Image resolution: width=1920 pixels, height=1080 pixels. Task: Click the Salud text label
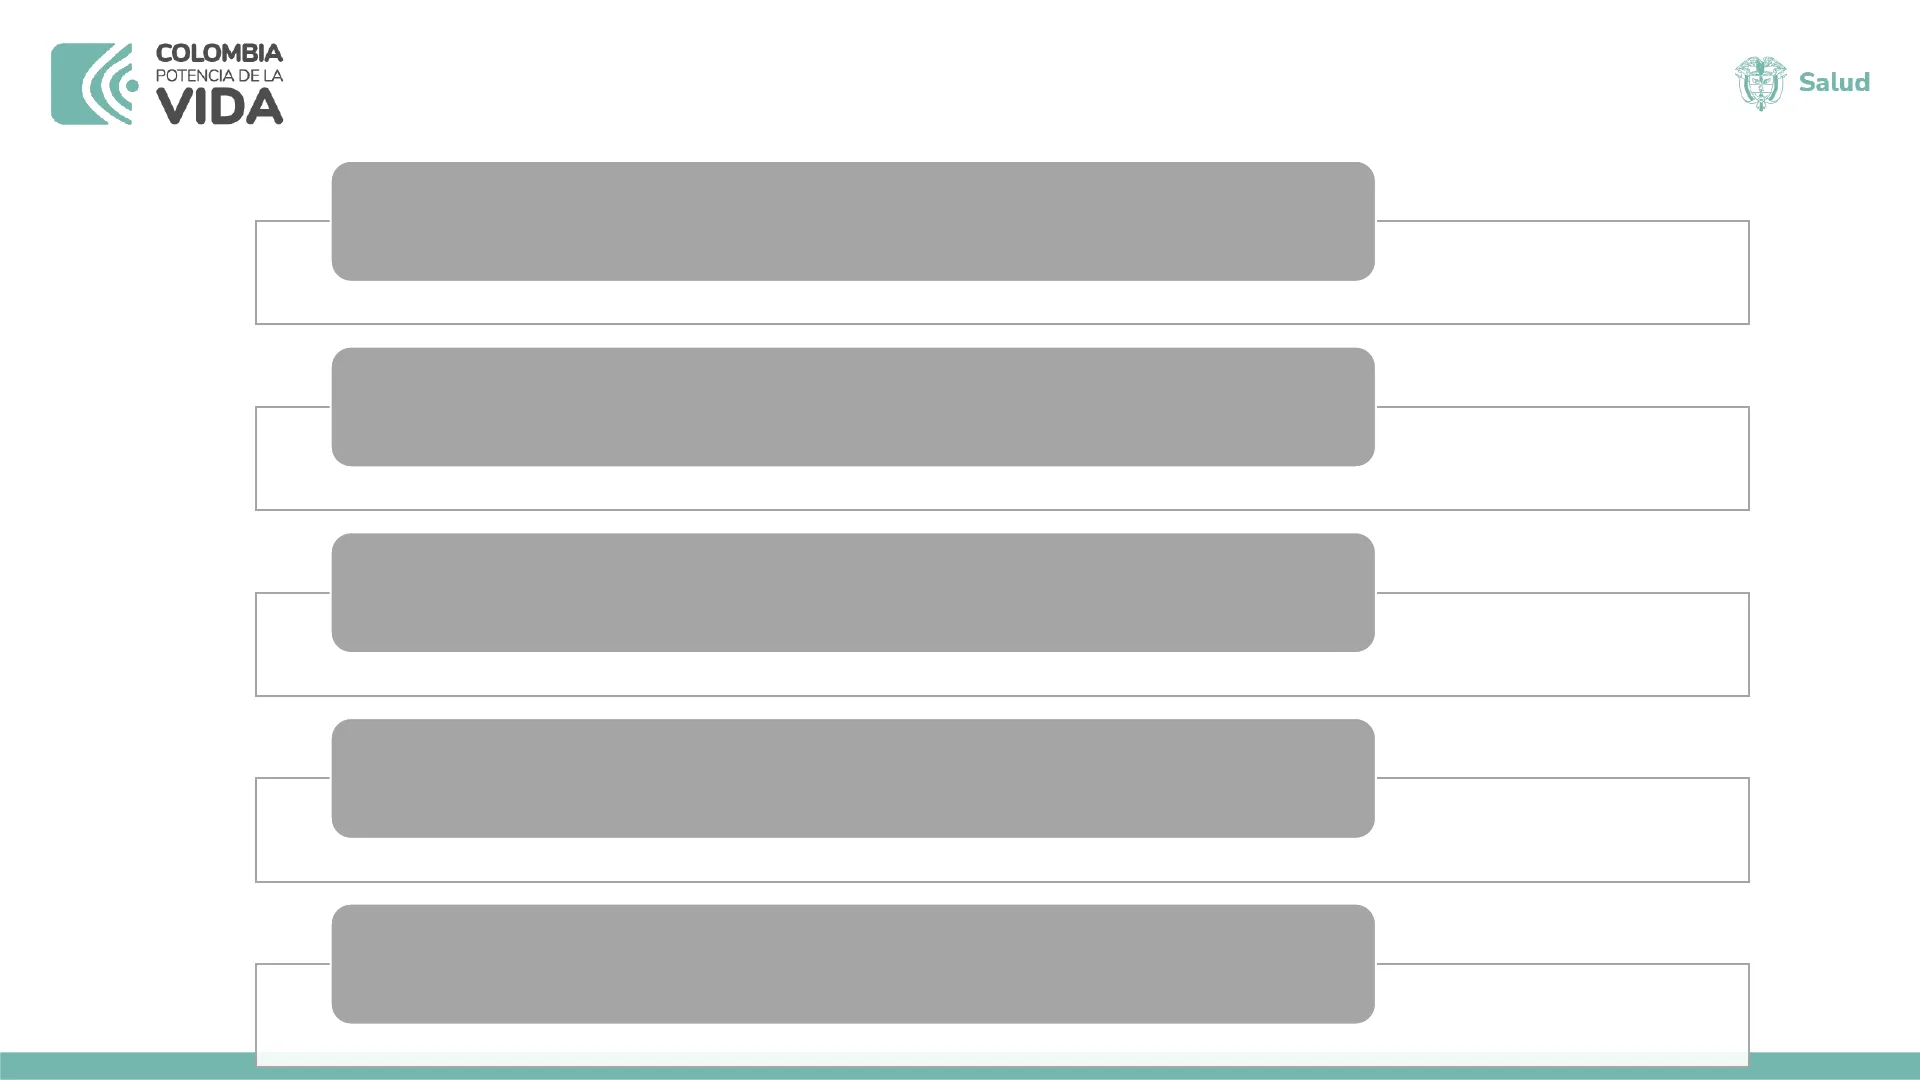coord(1834,82)
